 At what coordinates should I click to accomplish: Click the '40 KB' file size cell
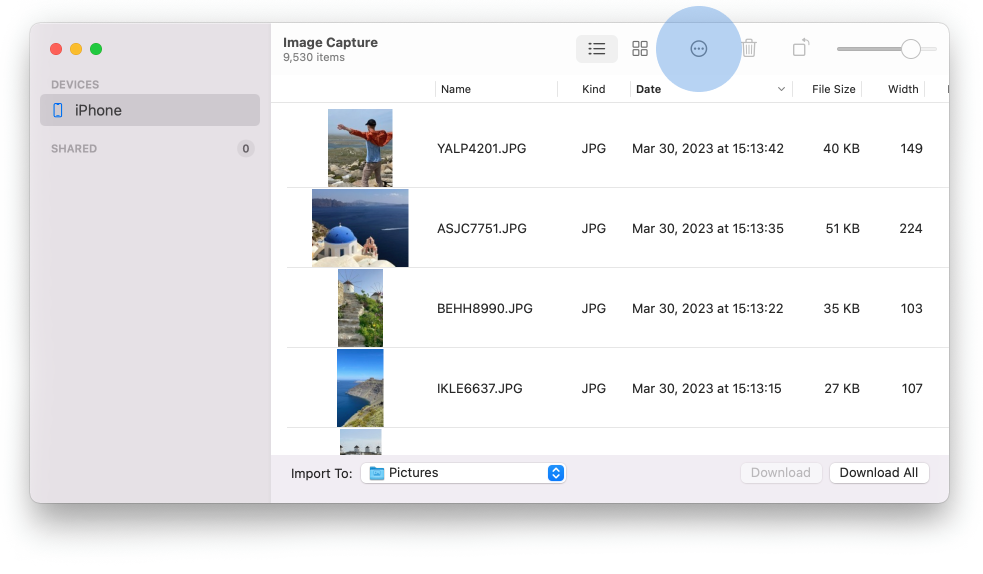pyautogui.click(x=841, y=149)
